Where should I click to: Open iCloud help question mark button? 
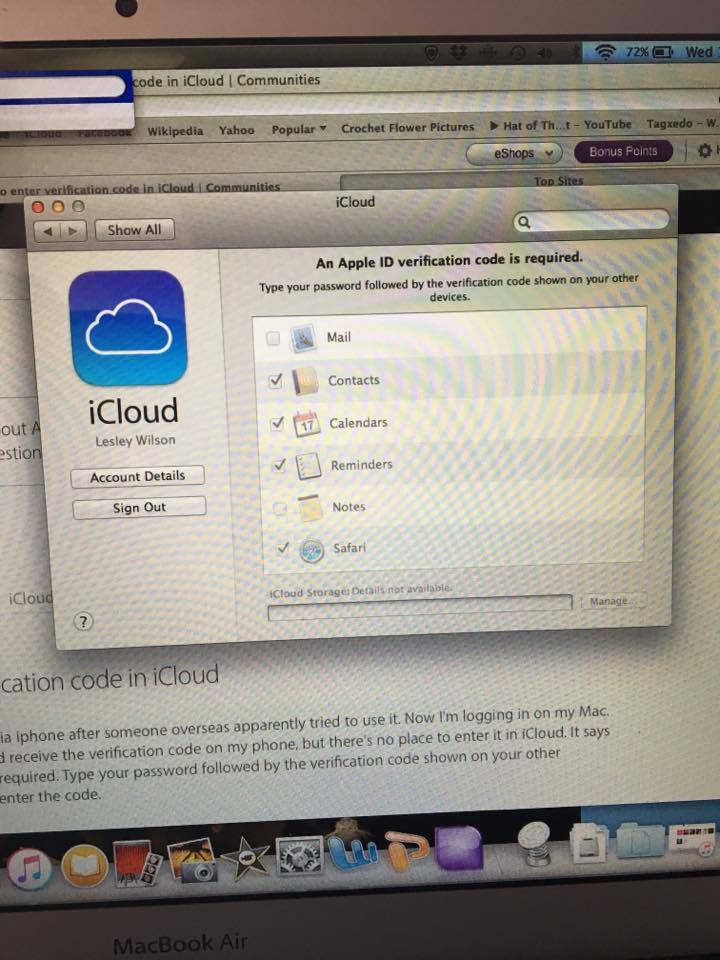pos(83,621)
